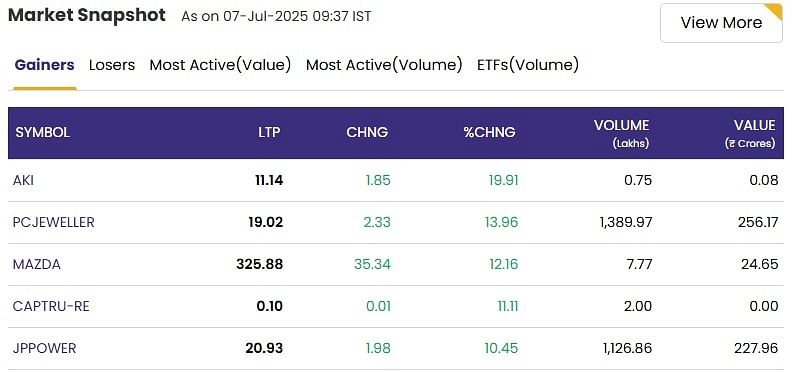Click the %CHNG column header
This screenshot has width=792, height=372.
click(x=489, y=132)
